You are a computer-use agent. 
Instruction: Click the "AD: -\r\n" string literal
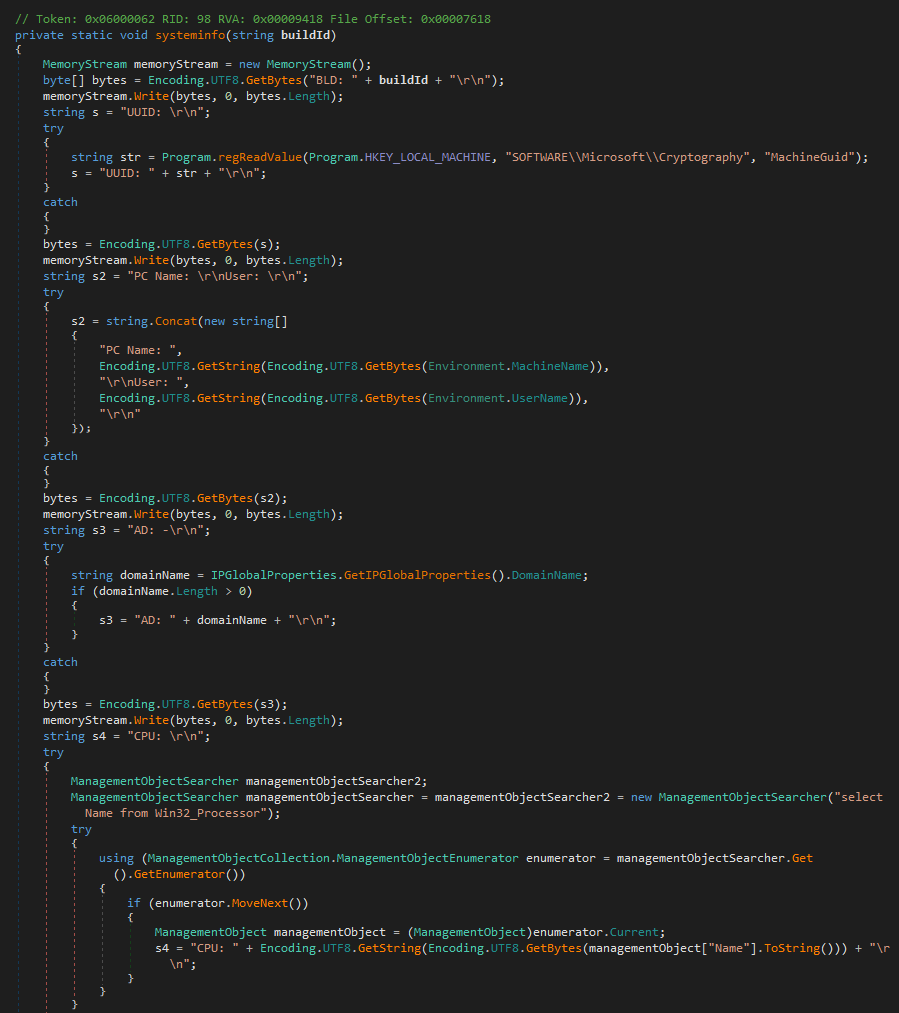tap(165, 530)
